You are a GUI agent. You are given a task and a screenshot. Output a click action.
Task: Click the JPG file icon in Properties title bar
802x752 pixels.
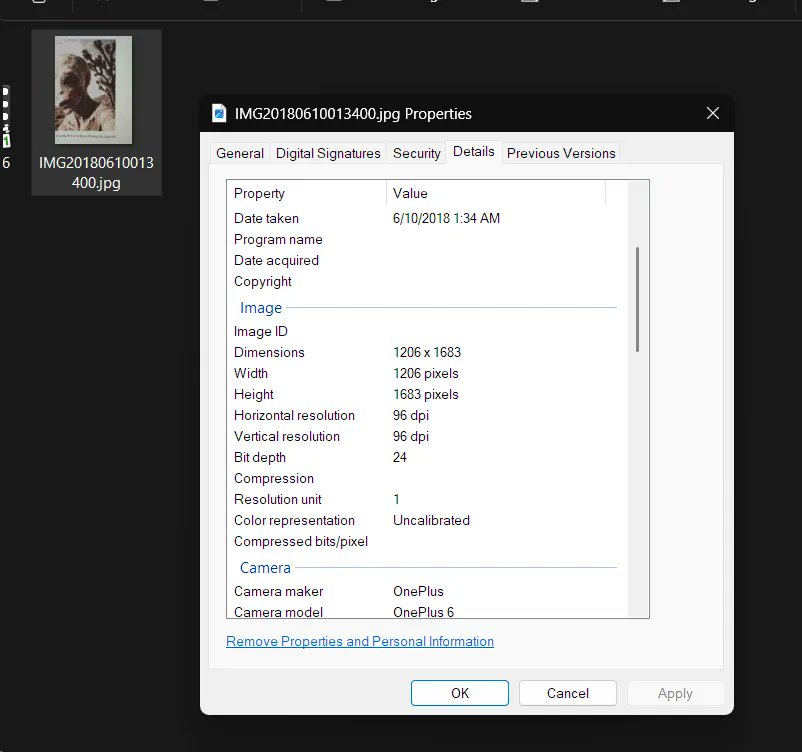pyautogui.click(x=219, y=113)
